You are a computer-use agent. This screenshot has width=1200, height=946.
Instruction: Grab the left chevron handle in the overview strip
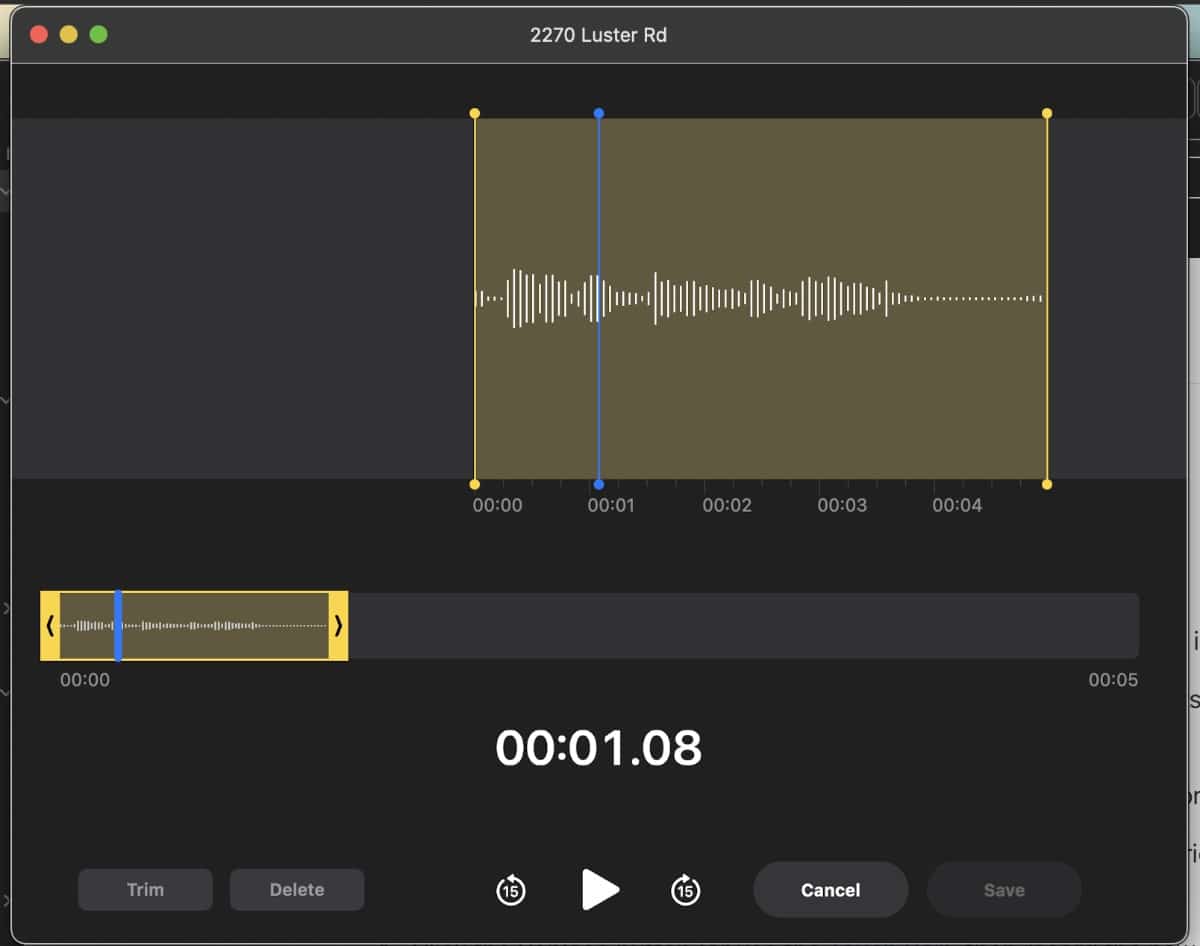click(x=50, y=626)
